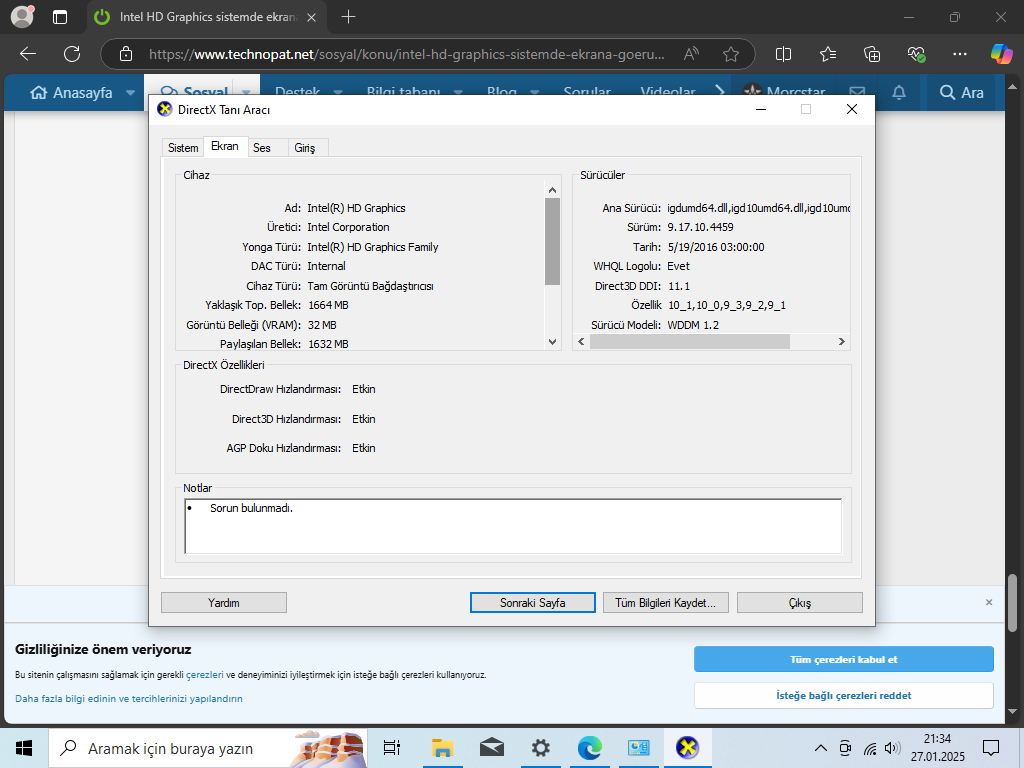Open the çerezleri link in banner
Viewport: 1024px width, 768px height.
(x=204, y=675)
